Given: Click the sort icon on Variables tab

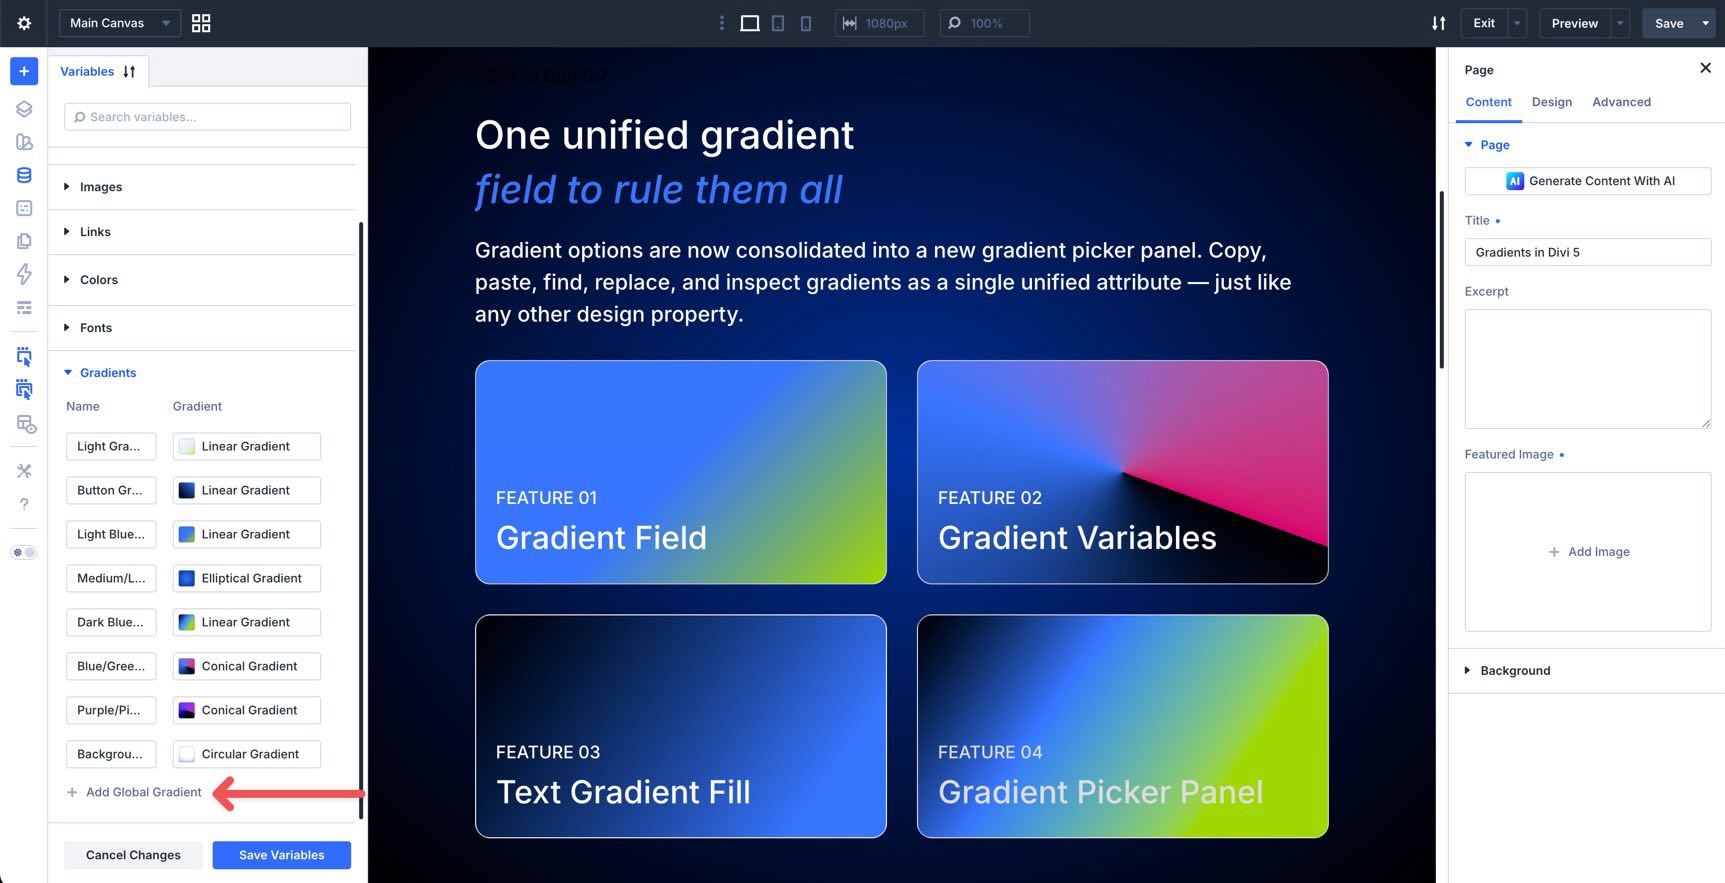Looking at the screenshot, I should [x=129, y=72].
